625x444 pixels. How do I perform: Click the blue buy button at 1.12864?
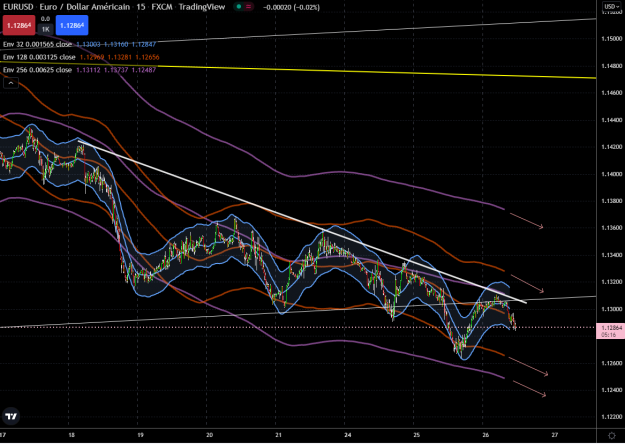point(72,26)
